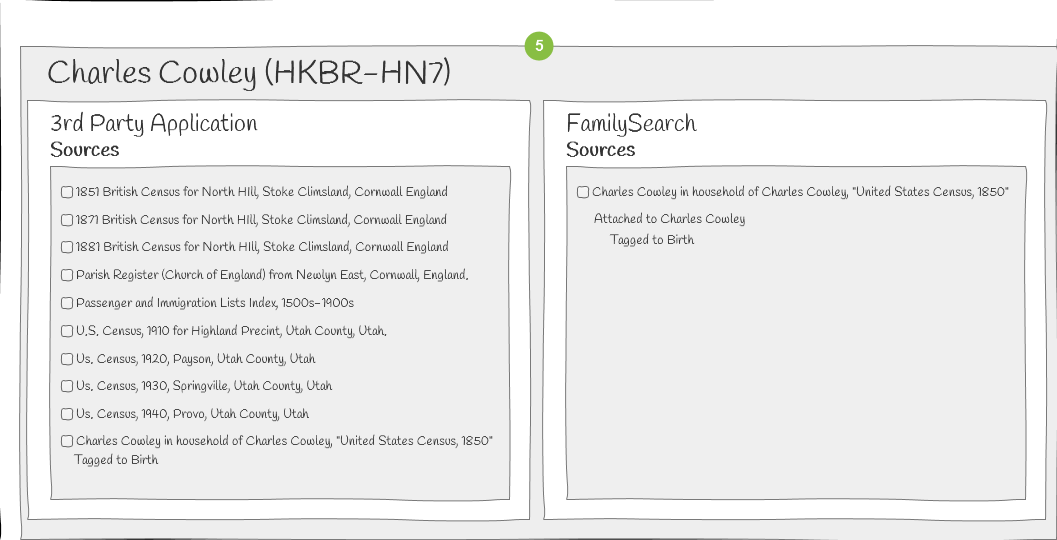Check the 1881 British Census source

coord(67,247)
